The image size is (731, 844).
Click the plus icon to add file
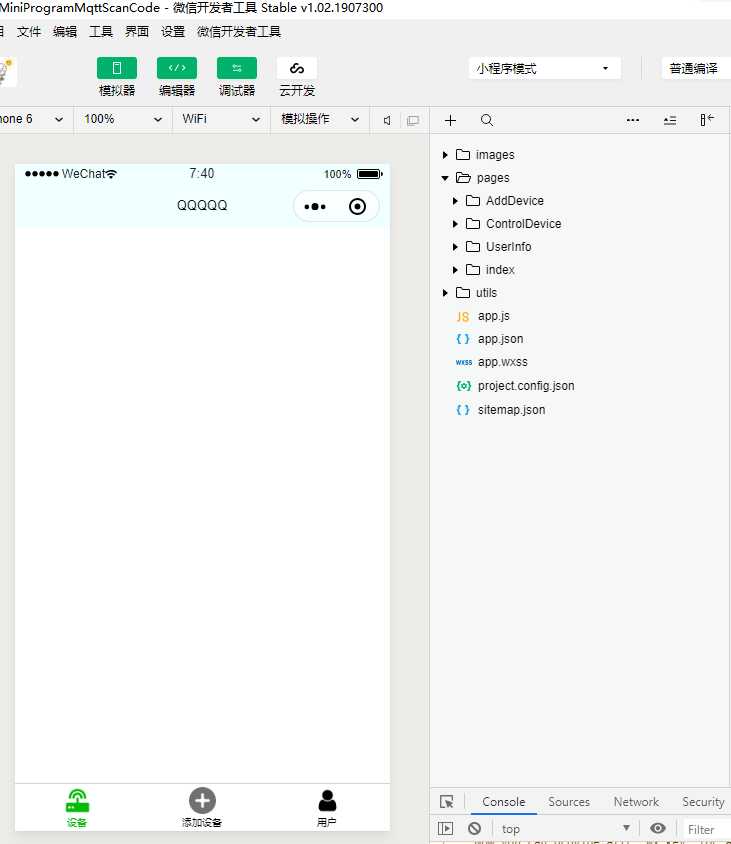[451, 120]
